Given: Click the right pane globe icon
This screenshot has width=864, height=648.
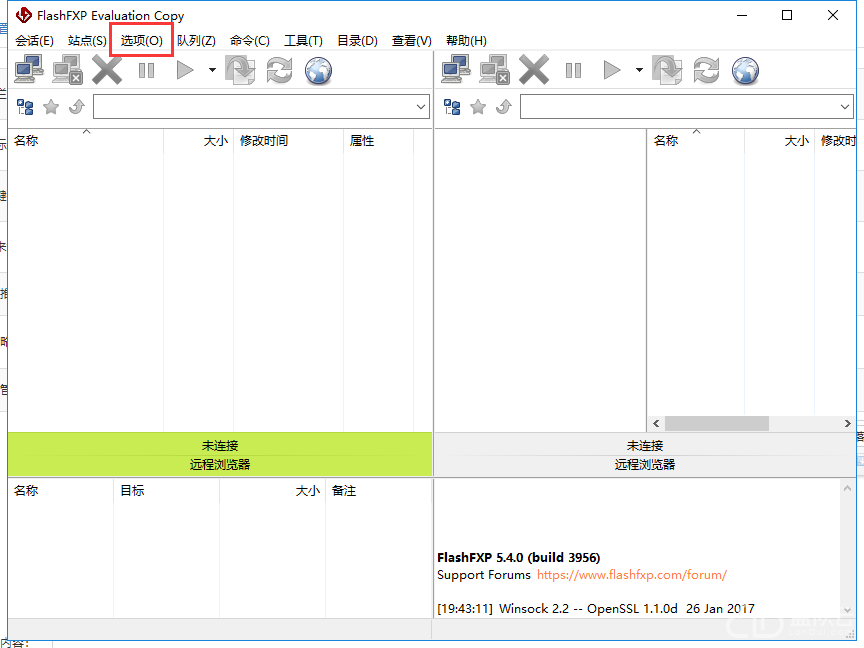Looking at the screenshot, I should [x=746, y=71].
